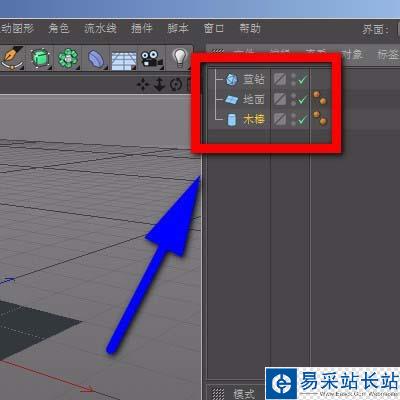Create a Camera object
The height and width of the screenshot is (400, 400).
(x=151, y=59)
